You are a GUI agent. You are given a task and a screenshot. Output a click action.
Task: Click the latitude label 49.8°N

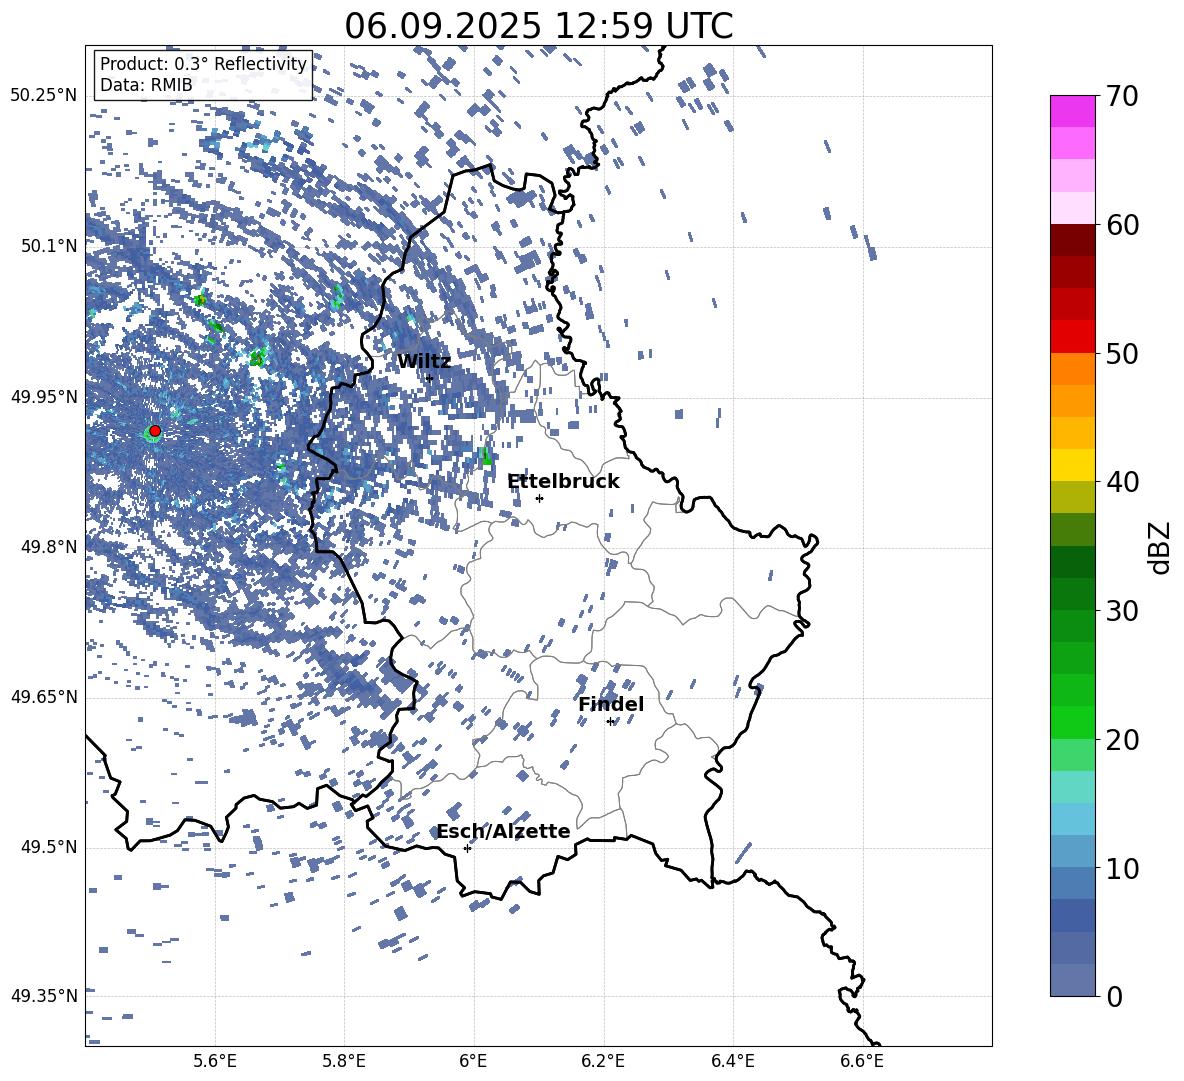click(49, 547)
